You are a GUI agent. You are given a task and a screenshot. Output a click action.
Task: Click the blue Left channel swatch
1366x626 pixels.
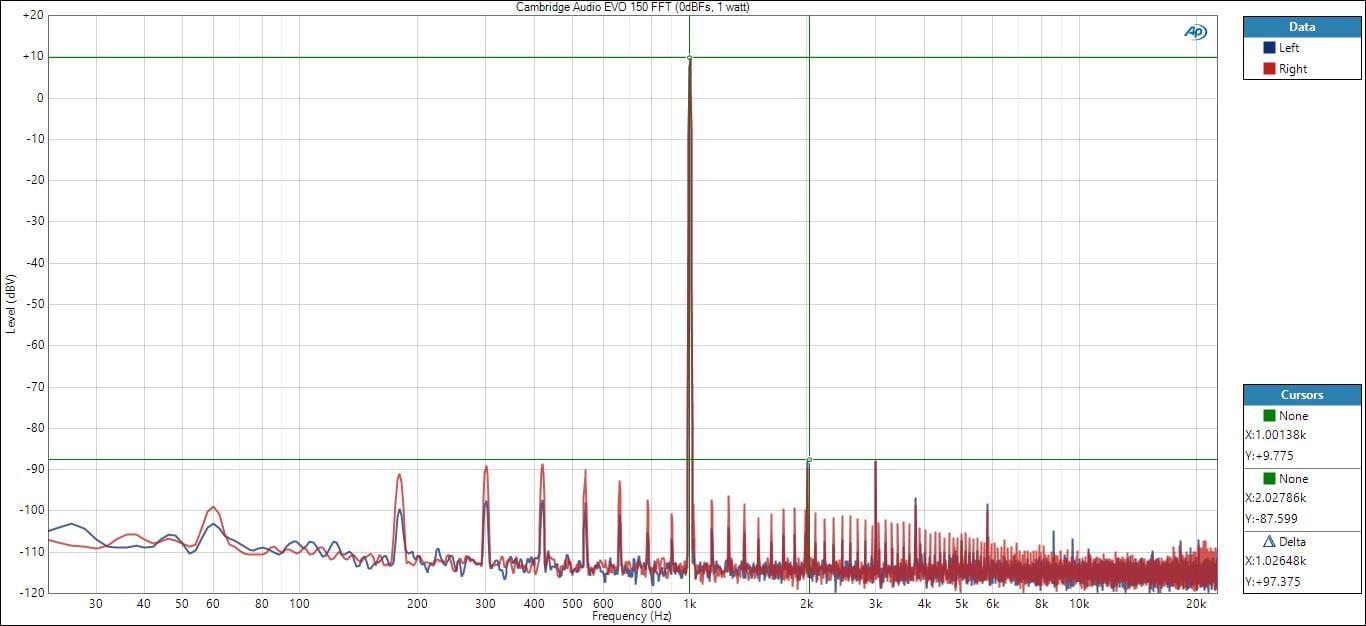point(1269,48)
